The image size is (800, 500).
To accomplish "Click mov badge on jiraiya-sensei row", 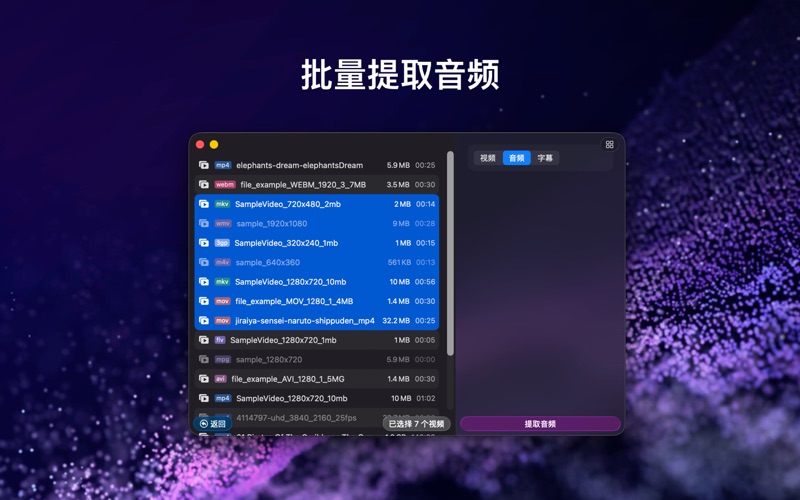I will pos(222,320).
